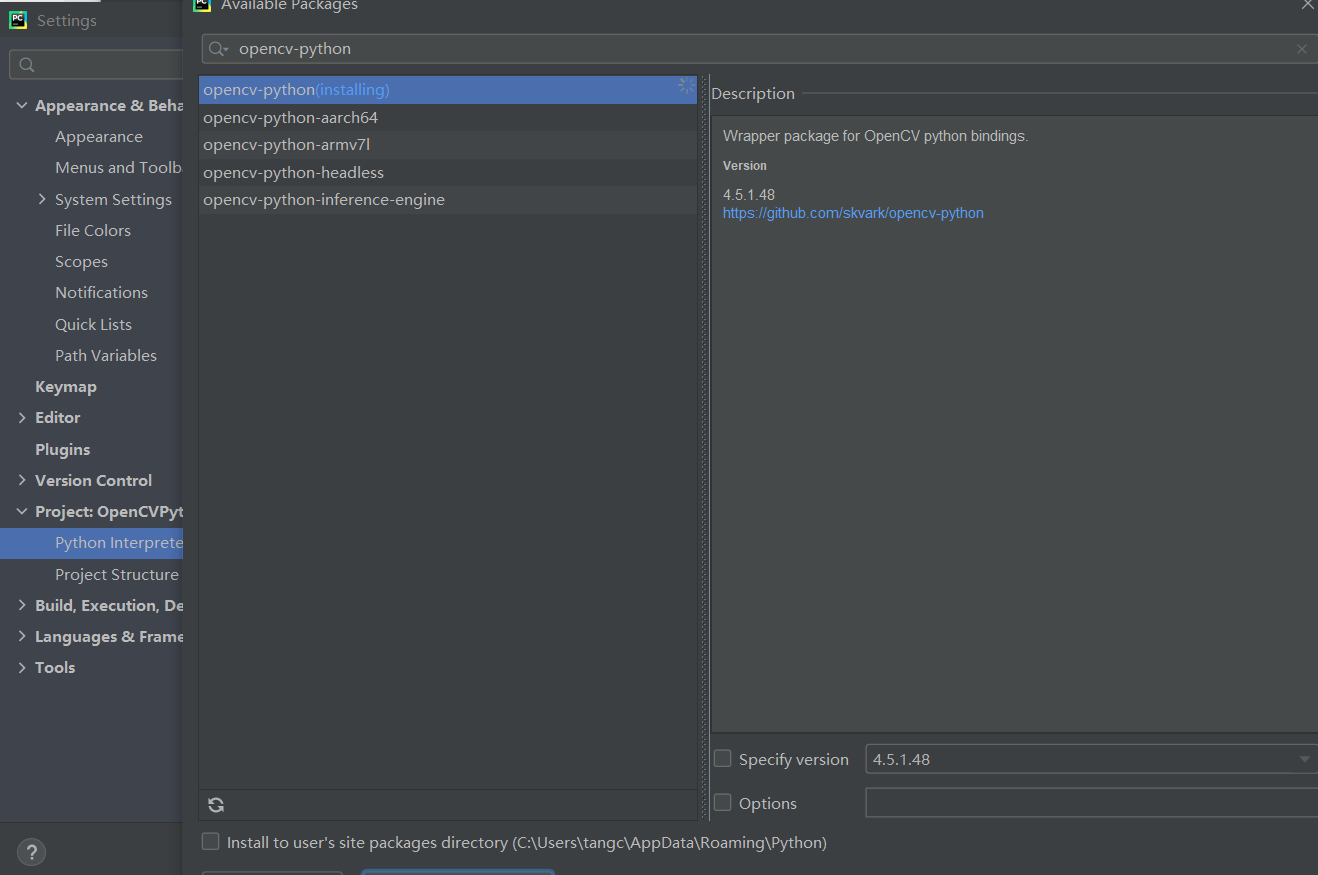Viewport: 1318px width, 875px height.
Task: Select the opencv-python (installing) package
Action: click(448, 90)
